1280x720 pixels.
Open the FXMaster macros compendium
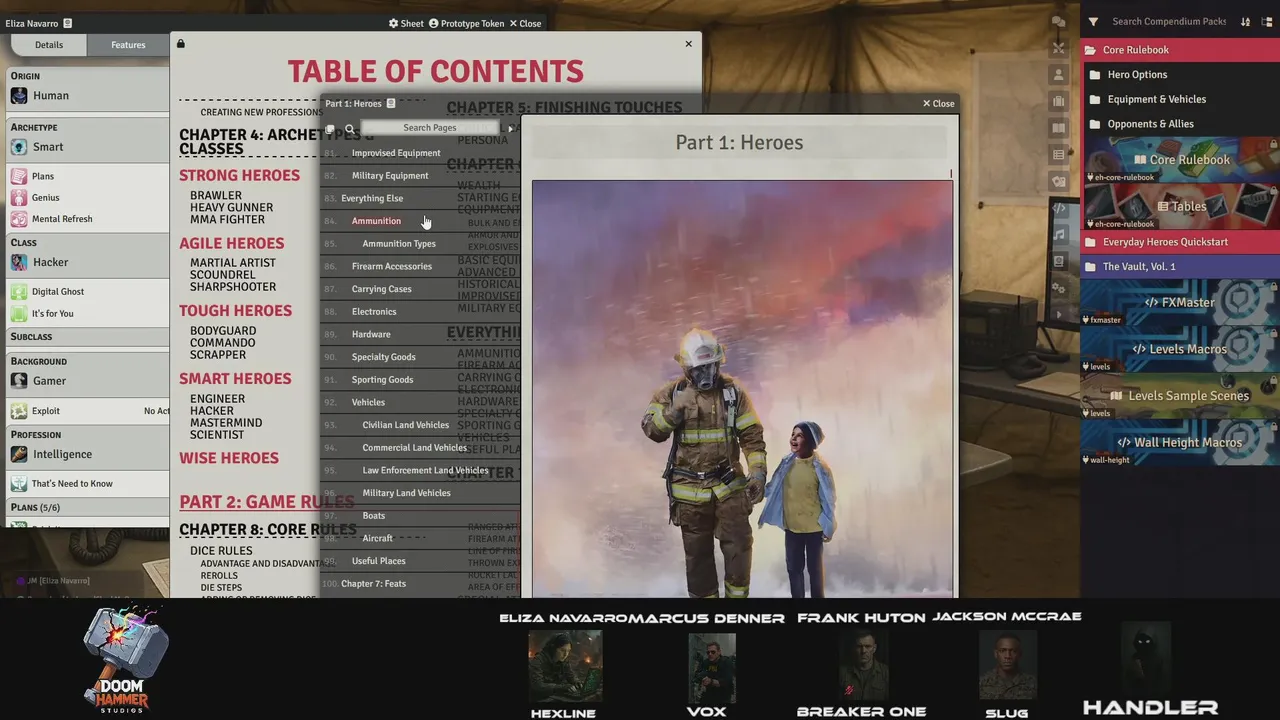[x=1180, y=302]
